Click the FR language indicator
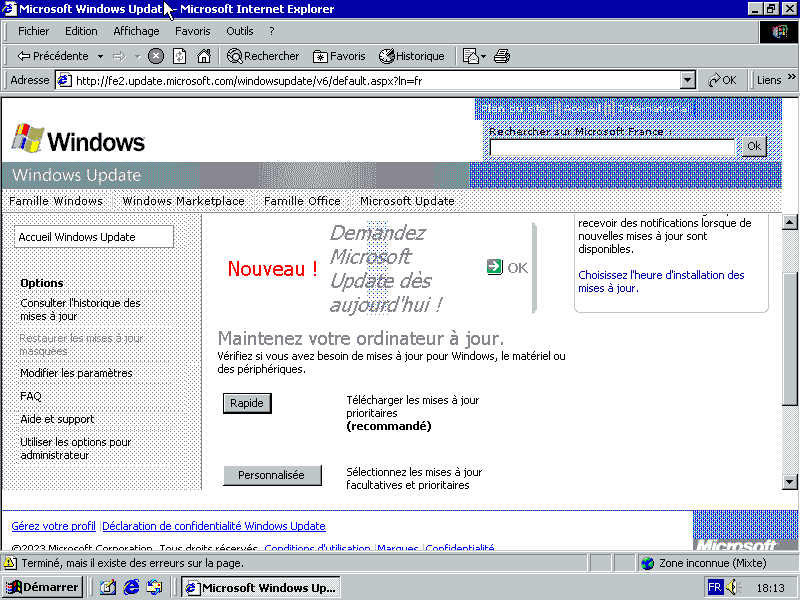 coord(715,587)
